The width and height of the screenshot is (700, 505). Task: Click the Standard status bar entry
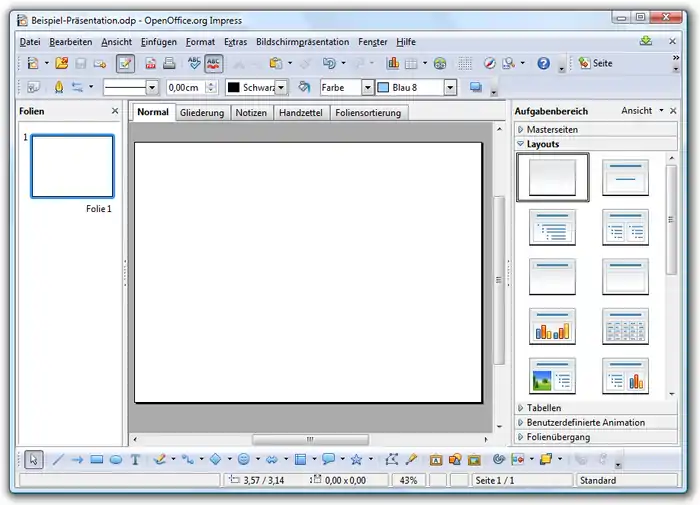coord(626,480)
